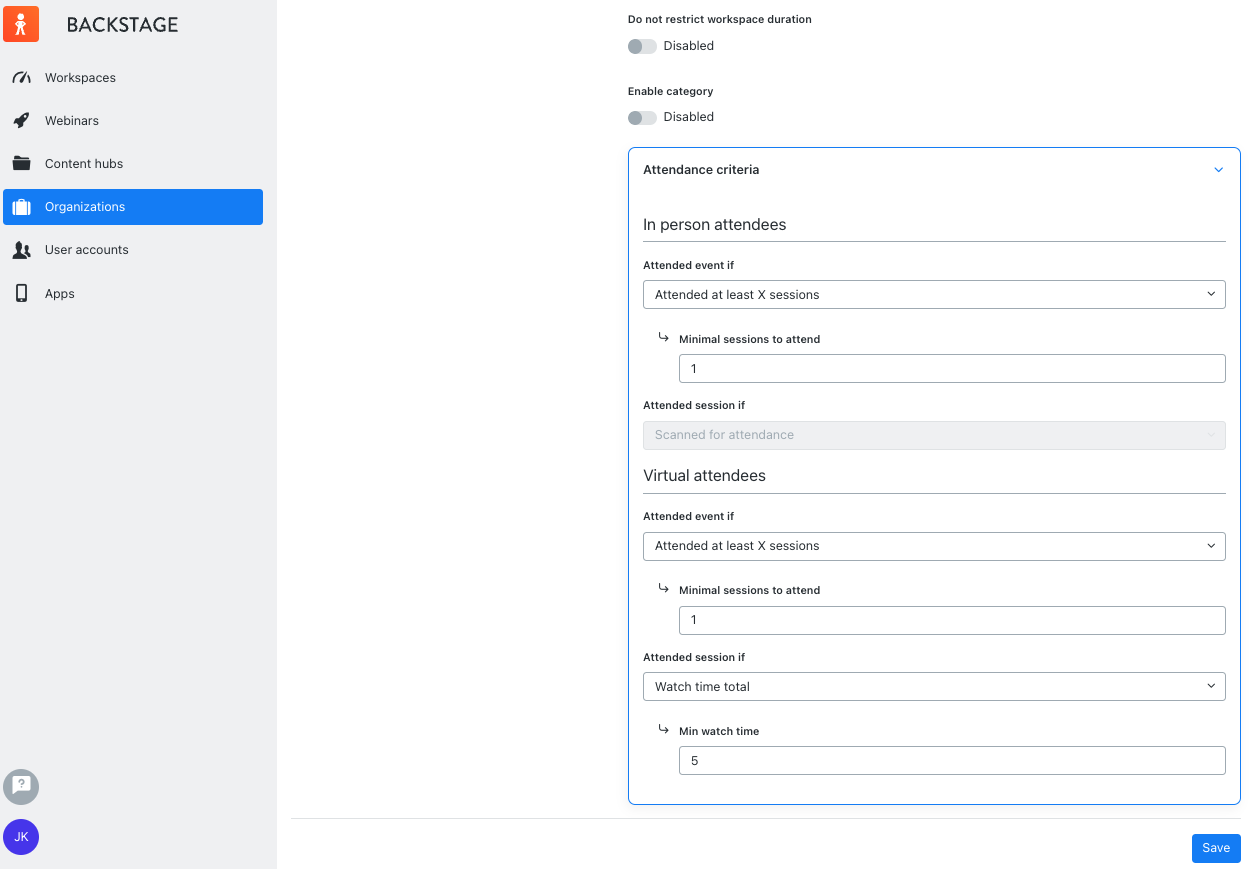Image resolution: width=1249 pixels, height=869 pixels.
Task: Select the in-person Minimal sessions input field
Action: tap(952, 368)
